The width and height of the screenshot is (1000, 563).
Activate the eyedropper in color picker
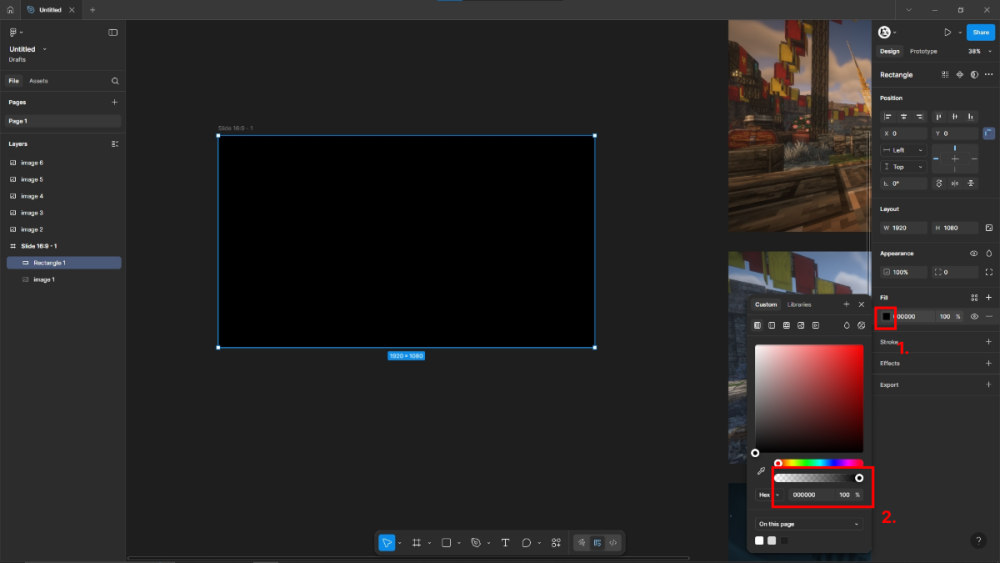click(x=761, y=470)
